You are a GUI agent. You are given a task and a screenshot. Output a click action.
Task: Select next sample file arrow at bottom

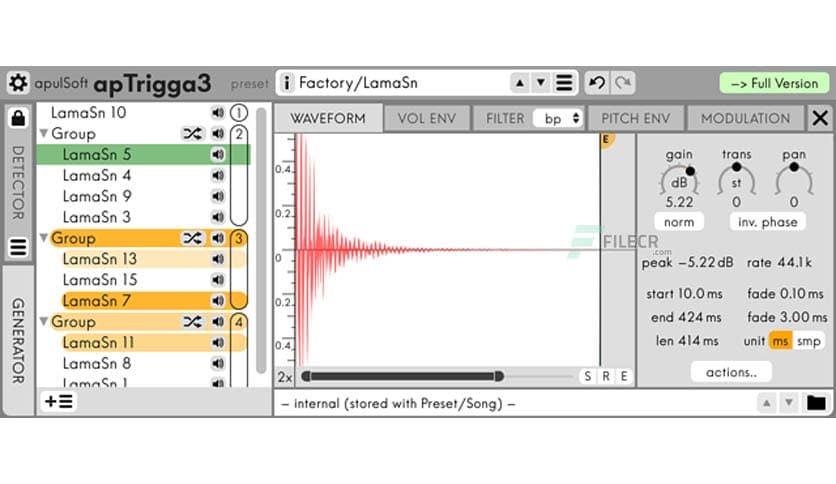tap(789, 403)
